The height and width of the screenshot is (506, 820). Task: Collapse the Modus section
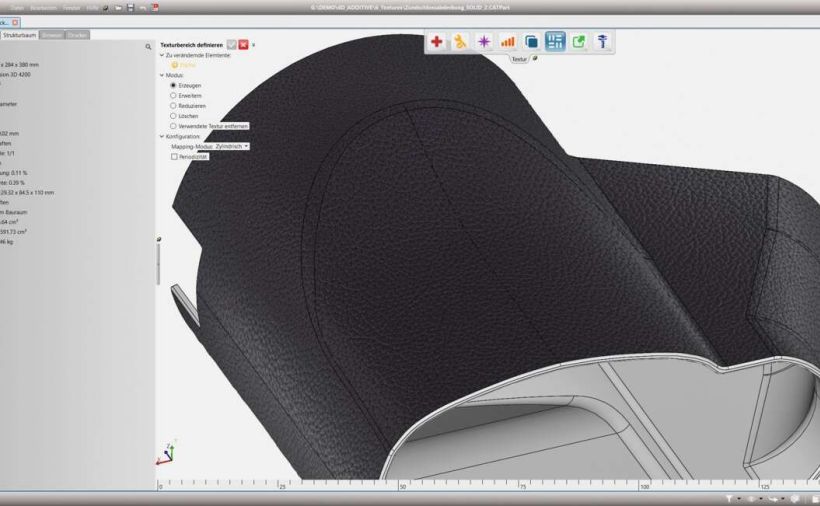(162, 75)
